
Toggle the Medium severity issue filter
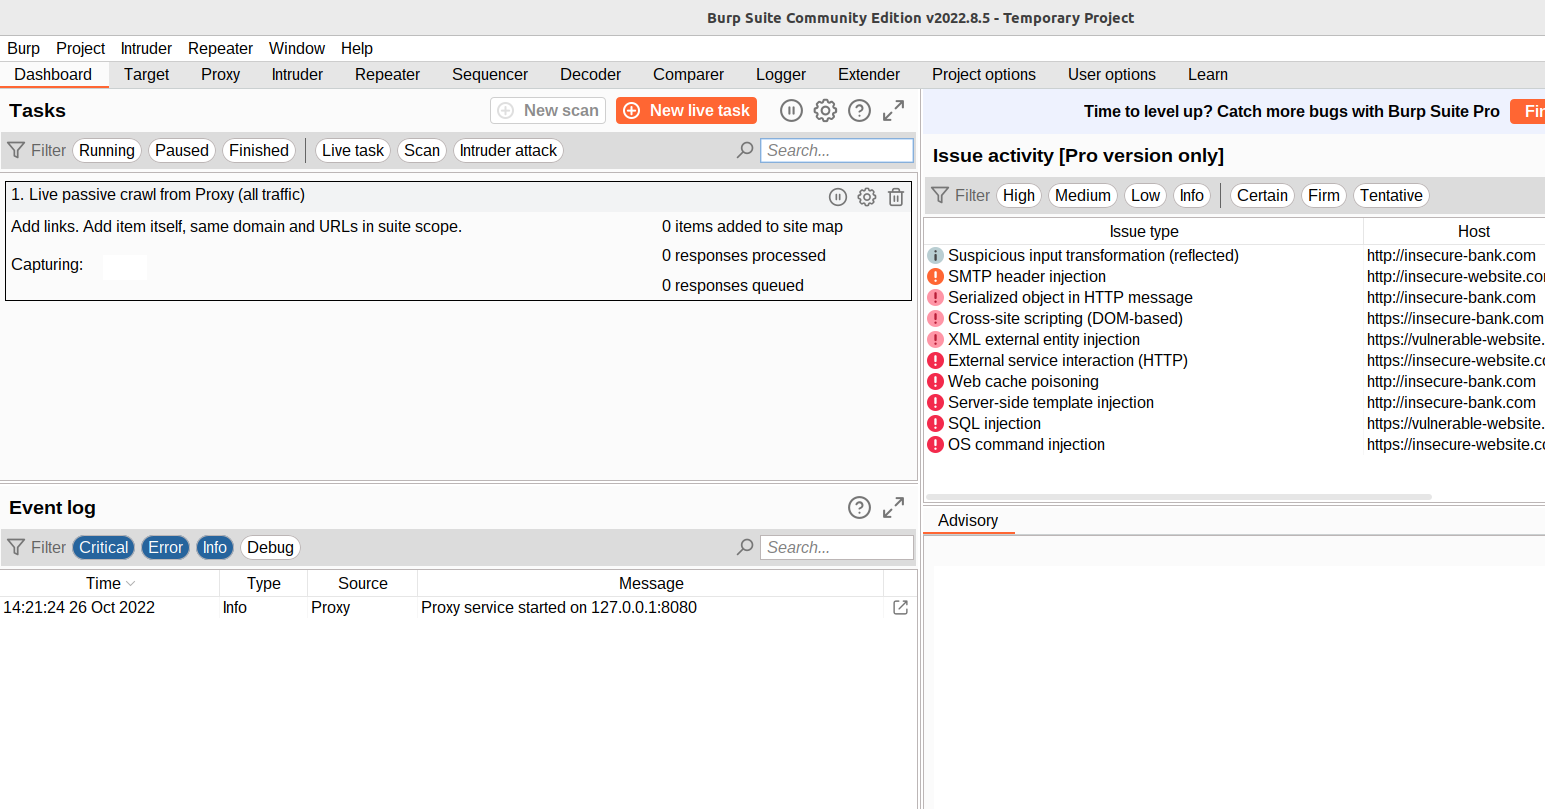[x=1083, y=195]
